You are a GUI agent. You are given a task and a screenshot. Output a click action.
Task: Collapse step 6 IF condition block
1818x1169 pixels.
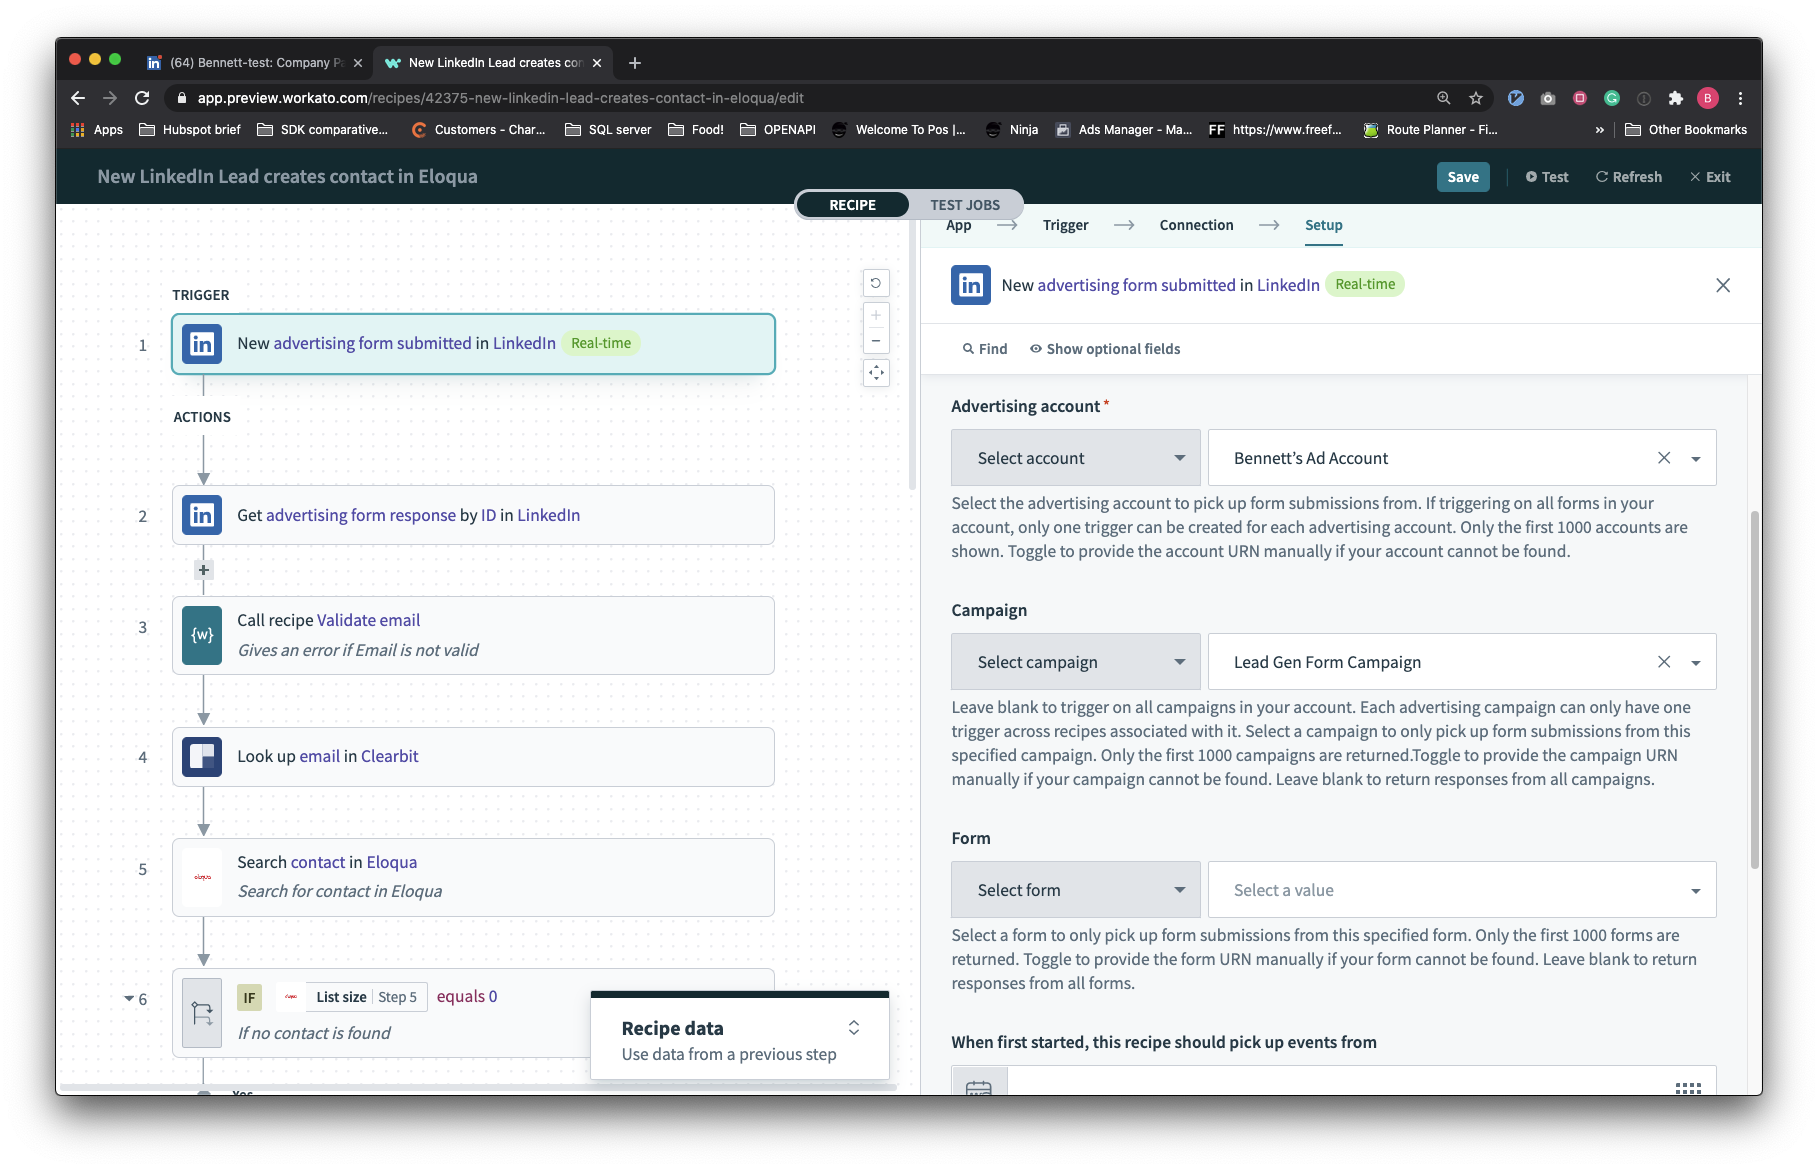pos(129,999)
